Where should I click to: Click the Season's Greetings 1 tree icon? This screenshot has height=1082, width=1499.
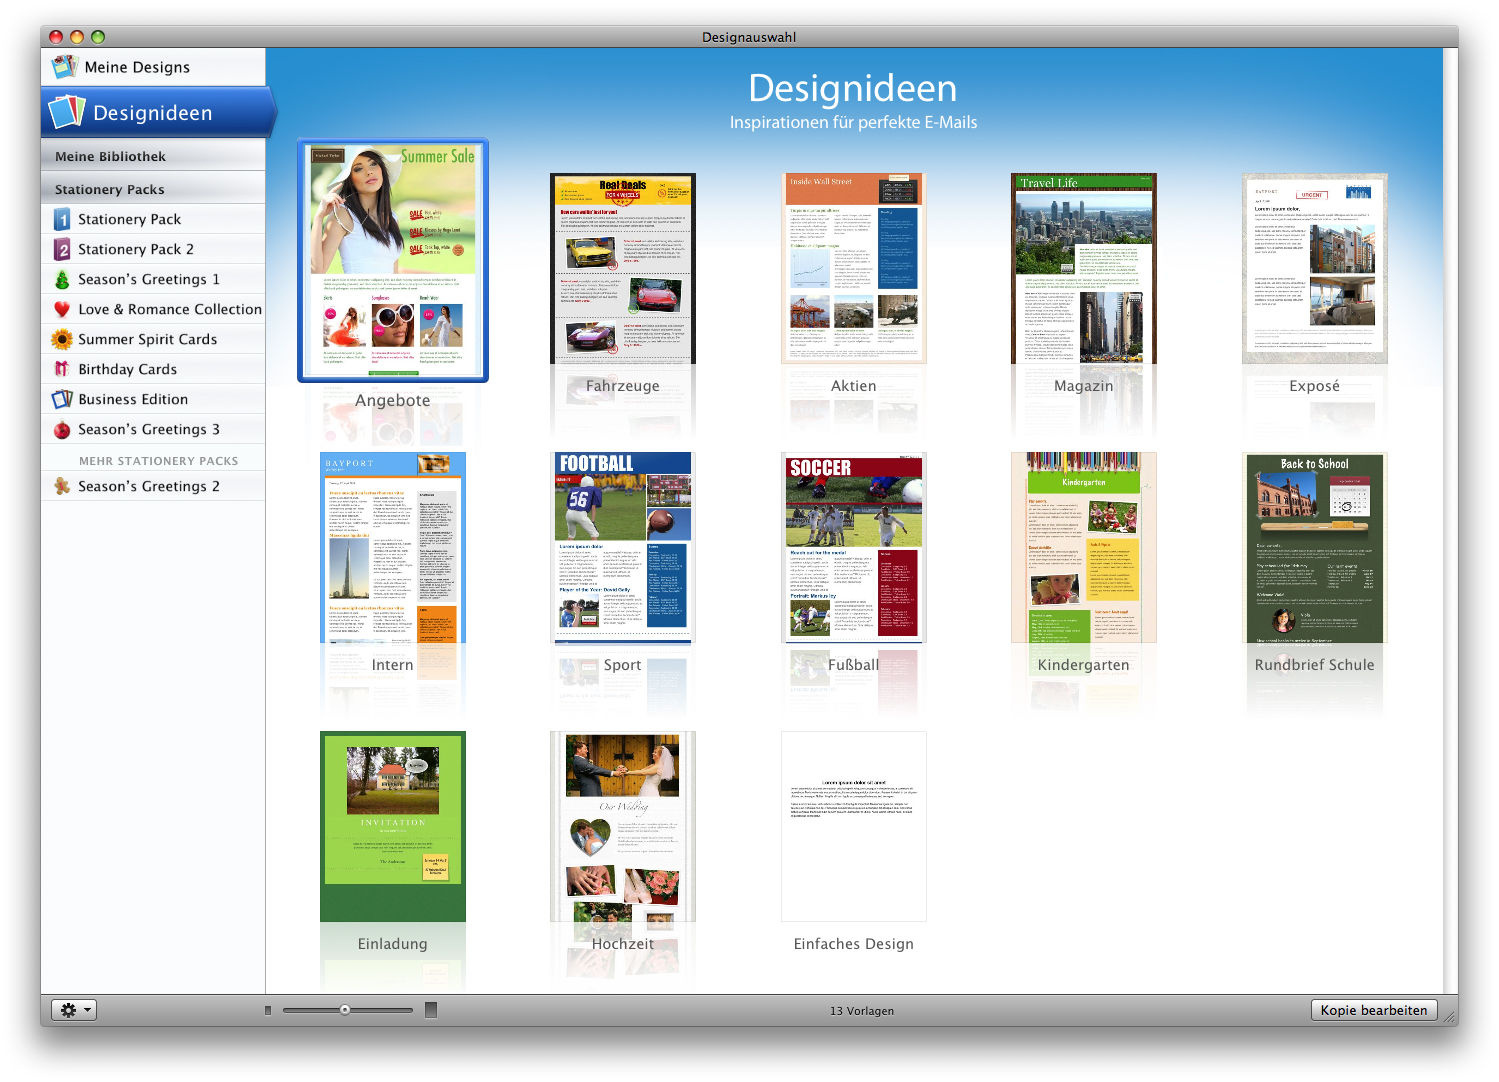62,279
